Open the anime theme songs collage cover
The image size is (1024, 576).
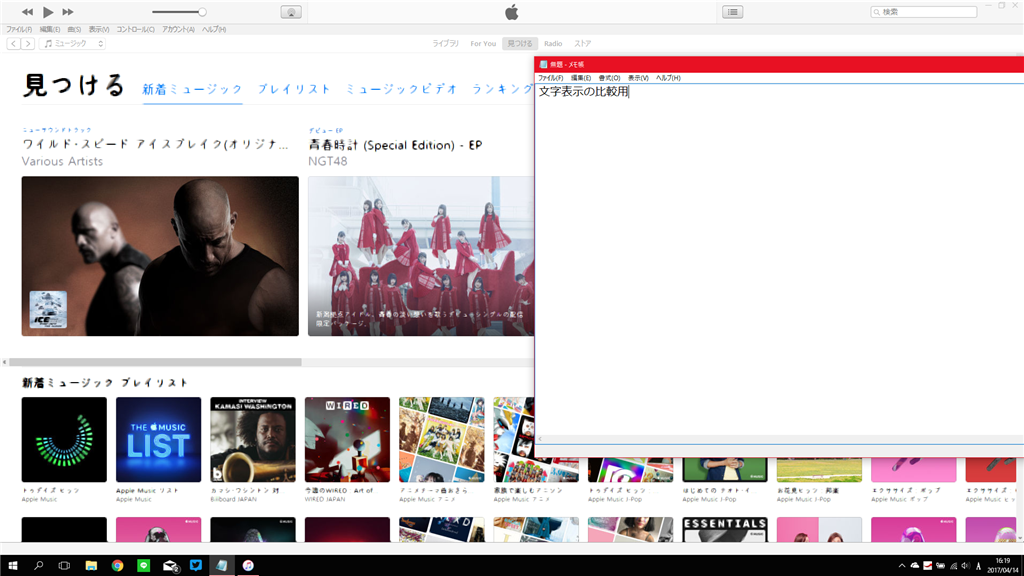(441, 440)
